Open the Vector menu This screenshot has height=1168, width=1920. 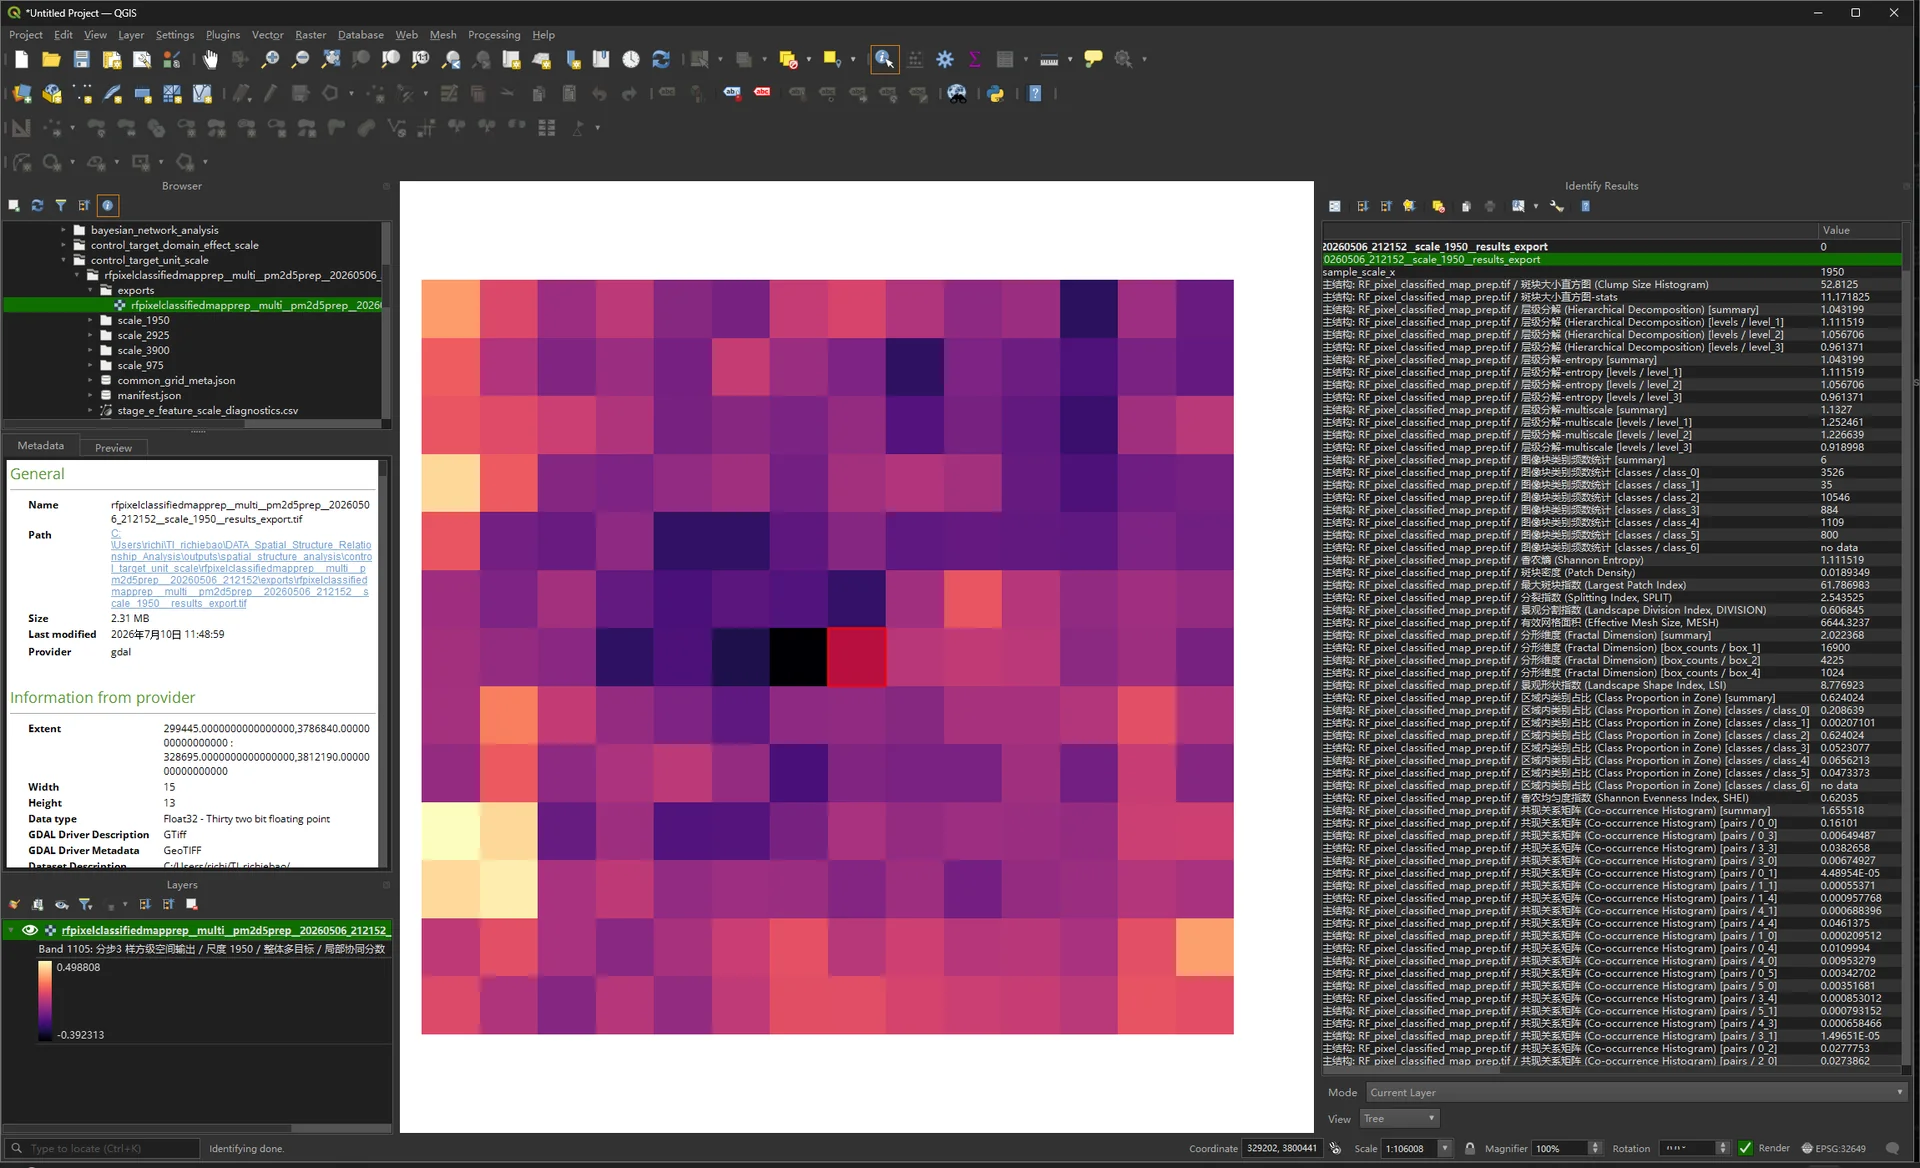click(267, 35)
